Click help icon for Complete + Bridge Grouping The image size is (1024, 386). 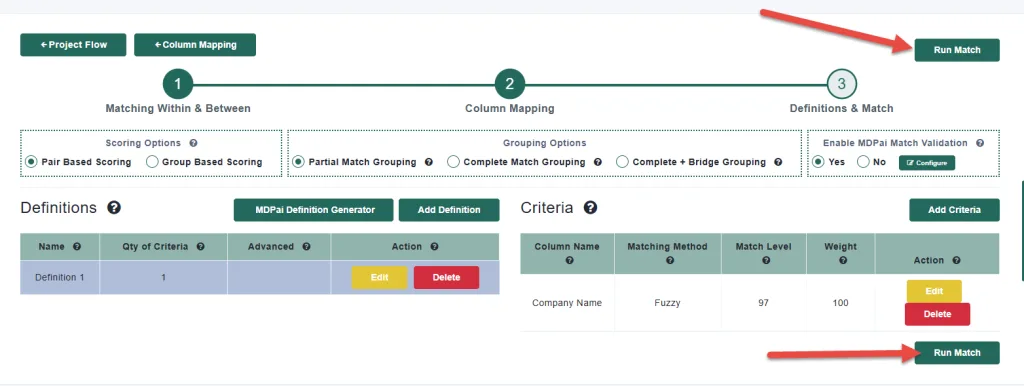(x=778, y=162)
